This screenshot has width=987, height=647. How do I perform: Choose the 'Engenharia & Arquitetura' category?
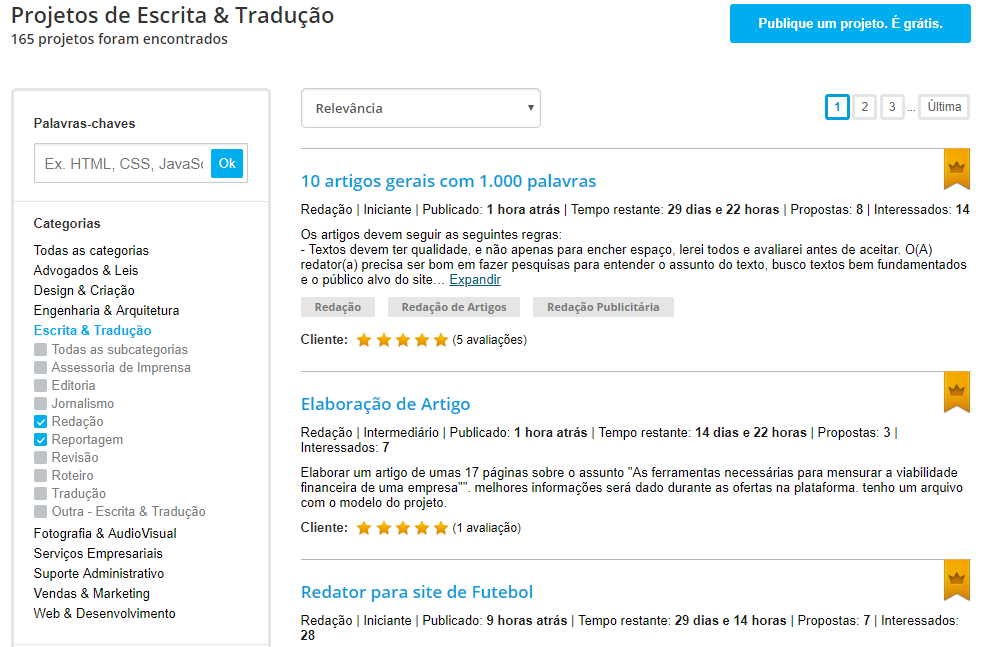(106, 310)
